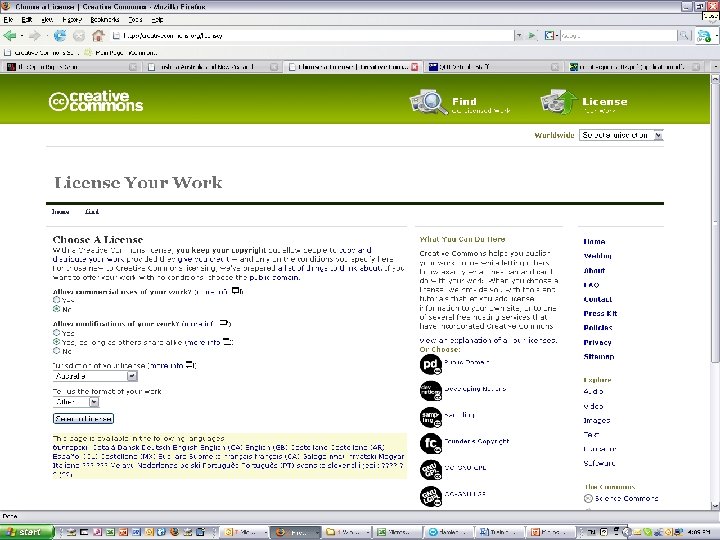Open the Sitemap sidebar link
The width and height of the screenshot is (720, 540).
599,356
